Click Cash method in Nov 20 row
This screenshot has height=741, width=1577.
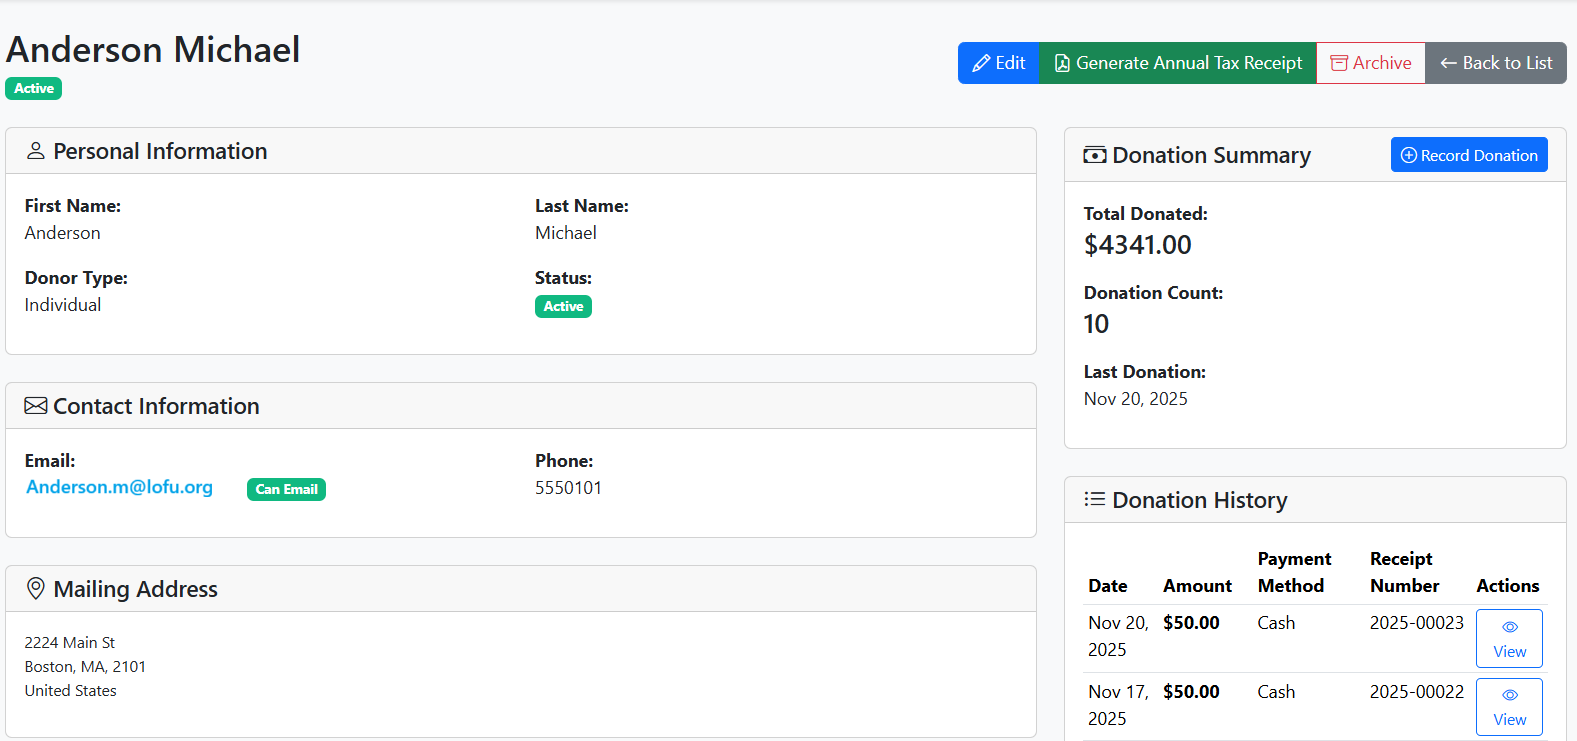coord(1276,623)
